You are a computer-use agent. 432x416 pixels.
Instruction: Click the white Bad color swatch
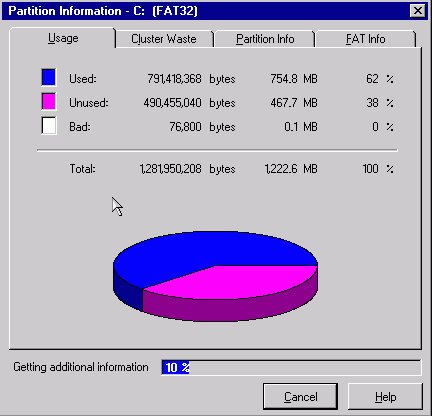coord(49,125)
